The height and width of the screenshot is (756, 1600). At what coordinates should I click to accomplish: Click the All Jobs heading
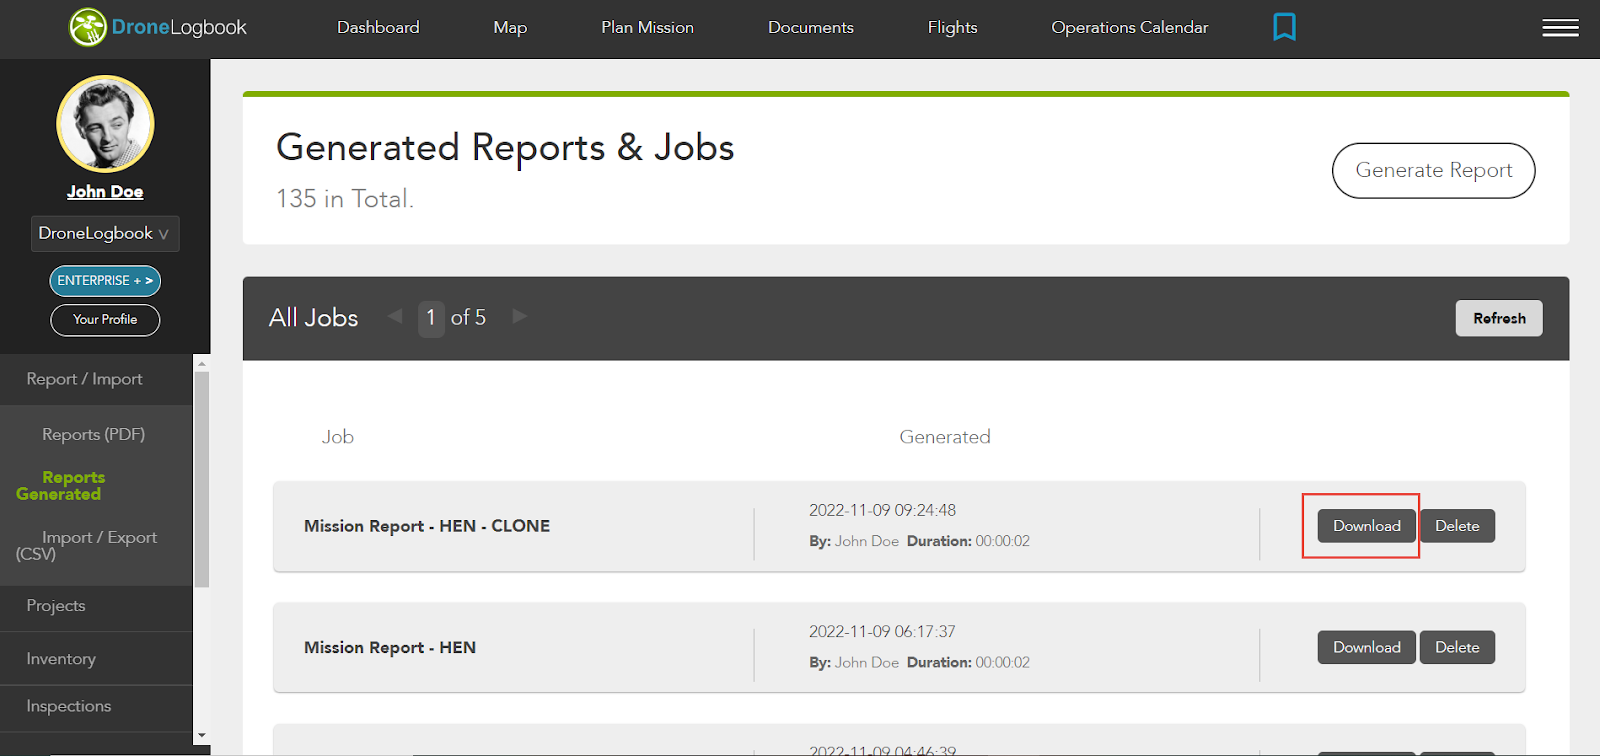313,318
